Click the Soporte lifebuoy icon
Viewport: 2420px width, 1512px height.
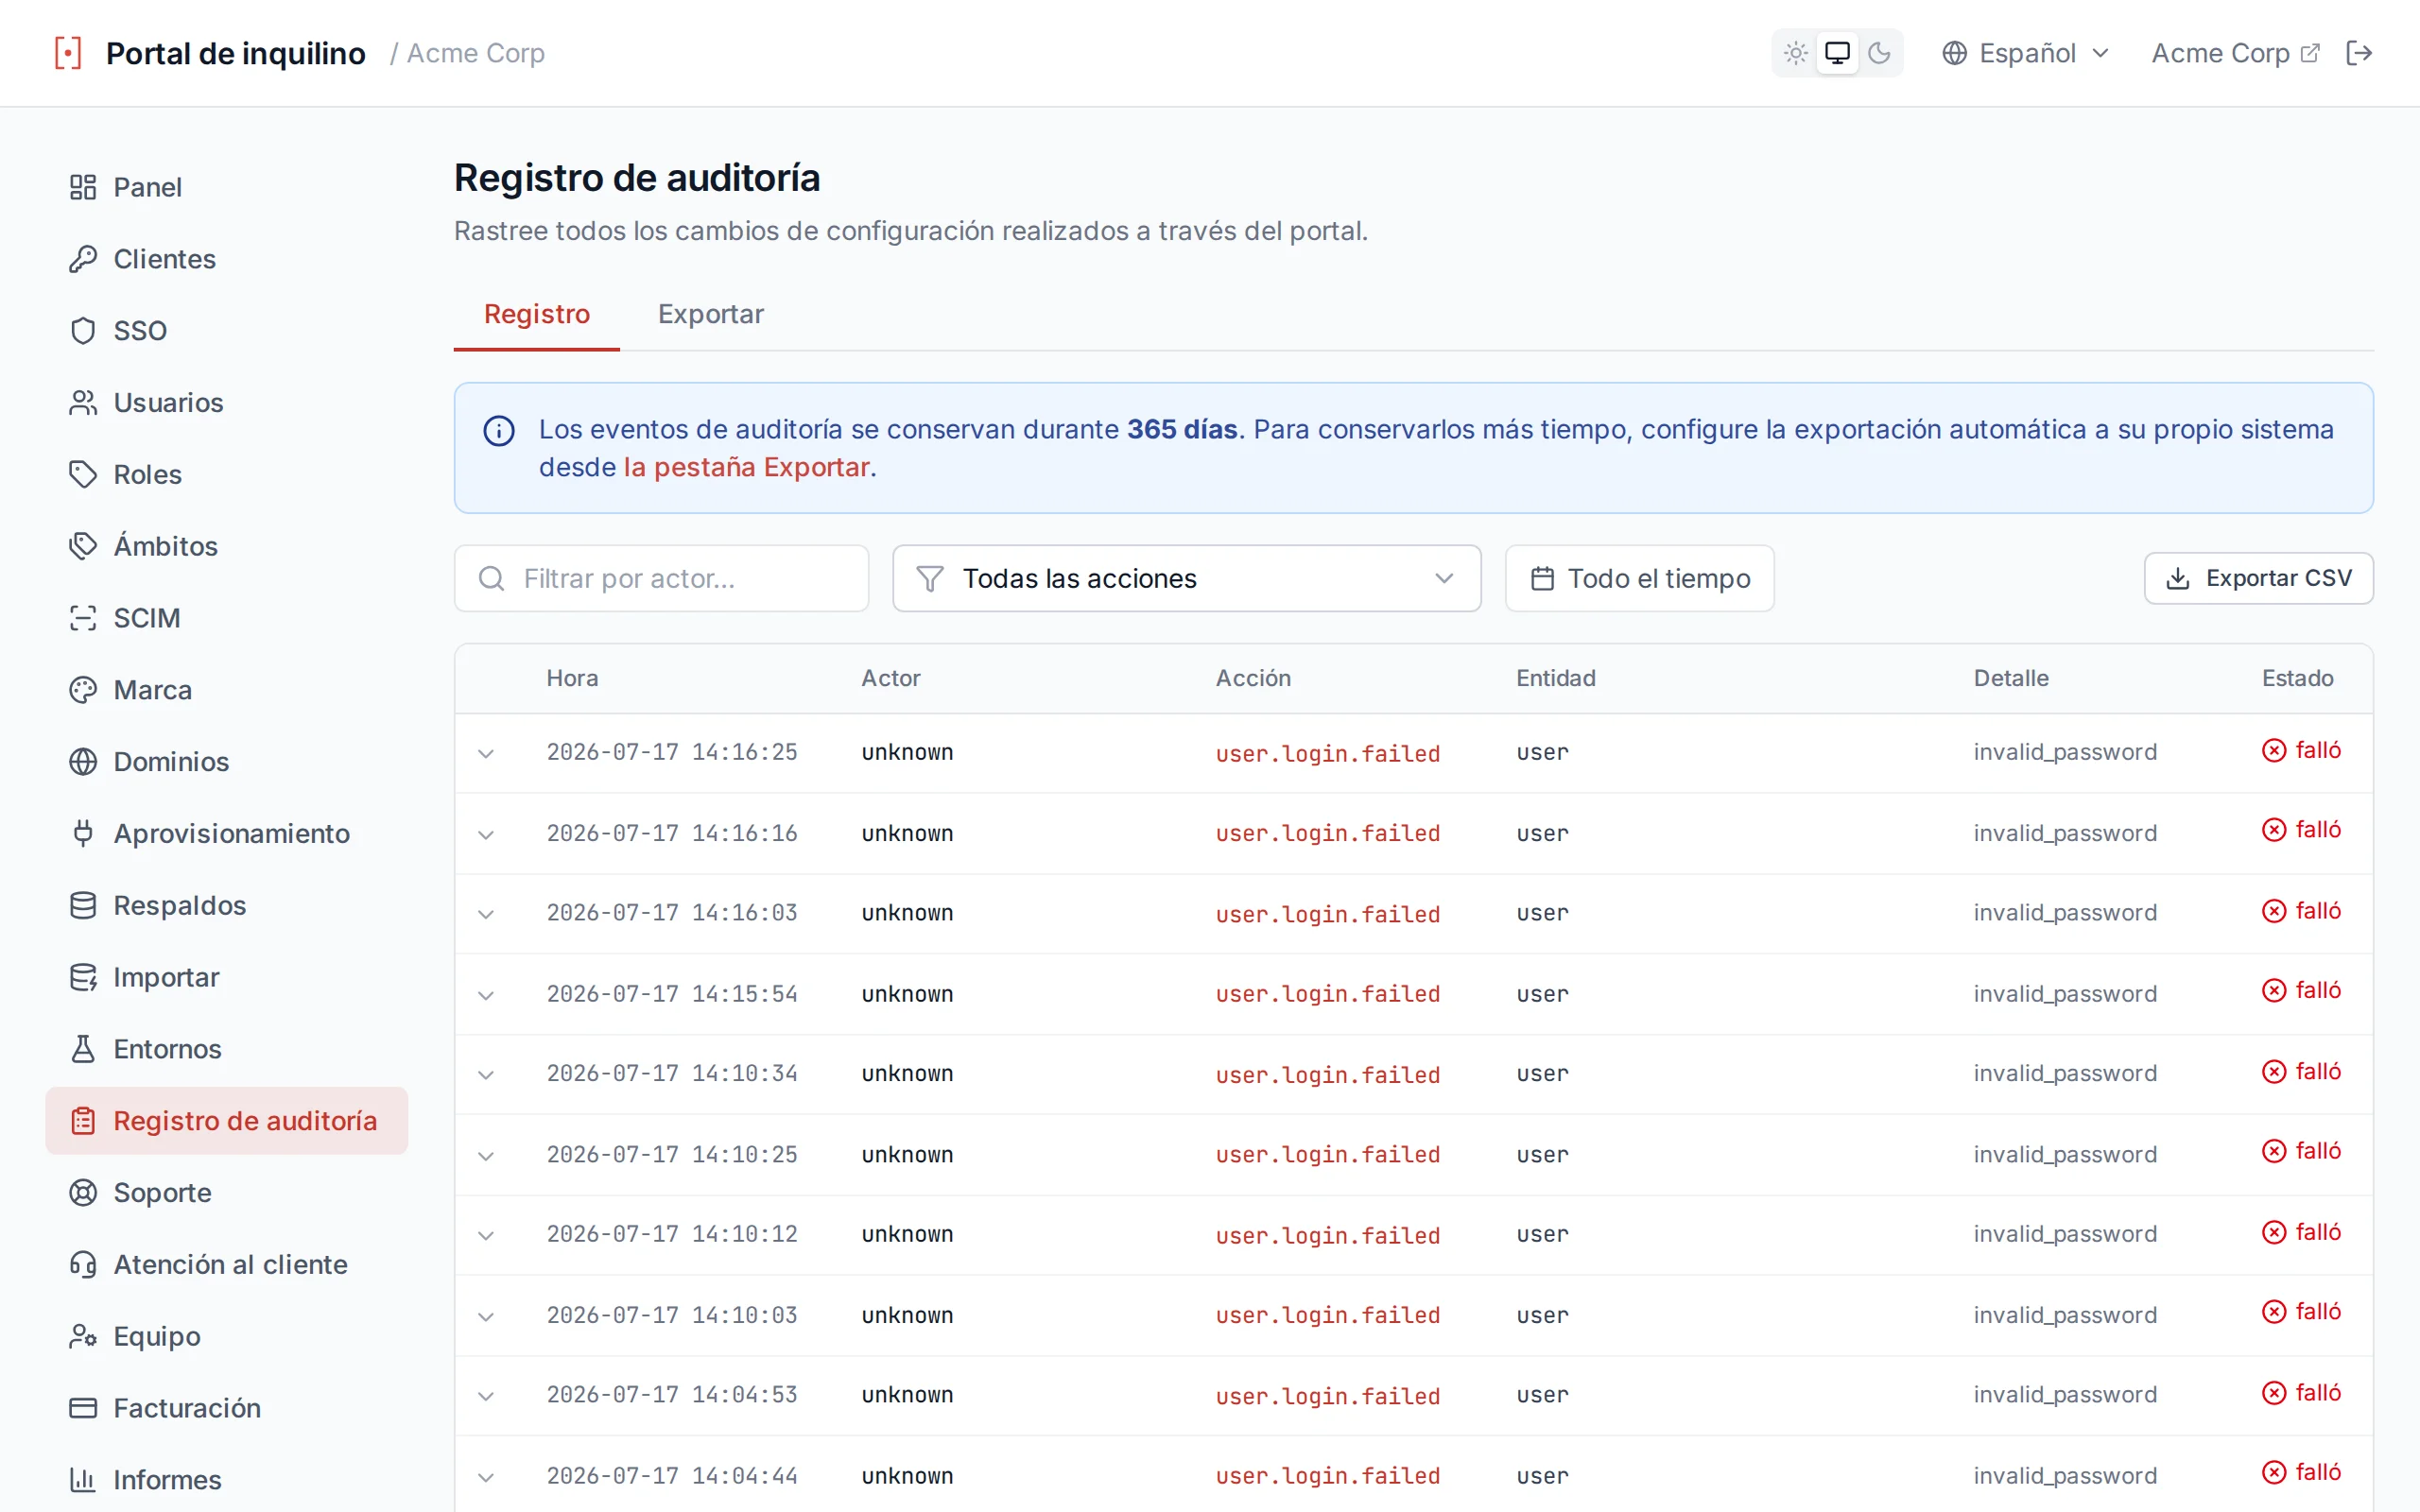coord(83,1193)
